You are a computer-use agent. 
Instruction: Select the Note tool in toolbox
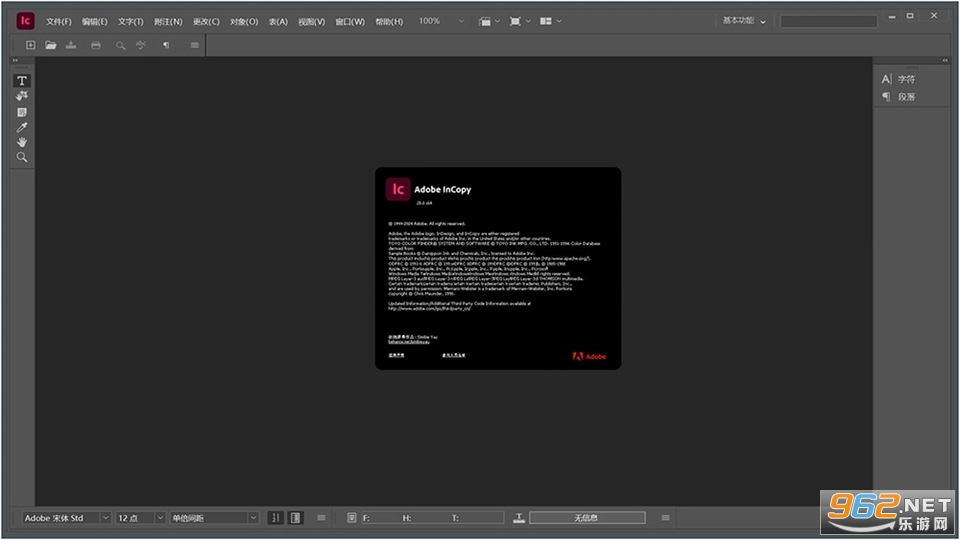pyautogui.click(x=22, y=112)
